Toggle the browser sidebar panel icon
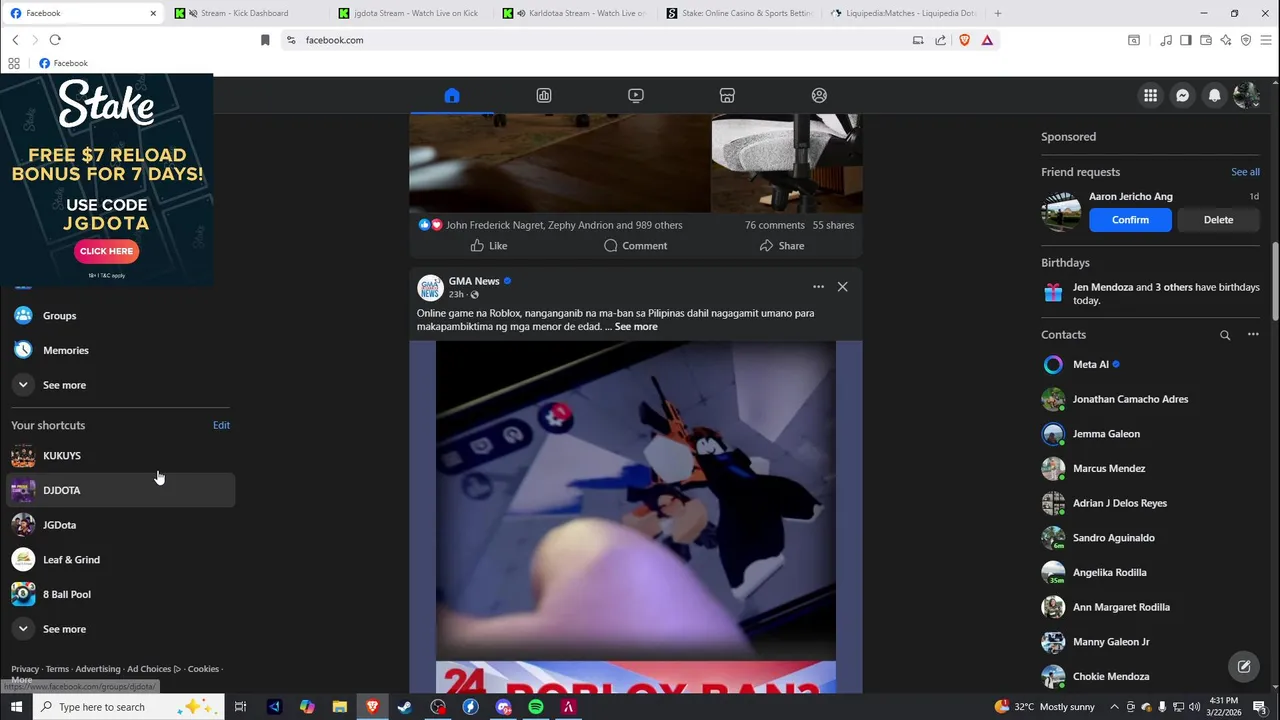The width and height of the screenshot is (1280, 720). 1185,40
